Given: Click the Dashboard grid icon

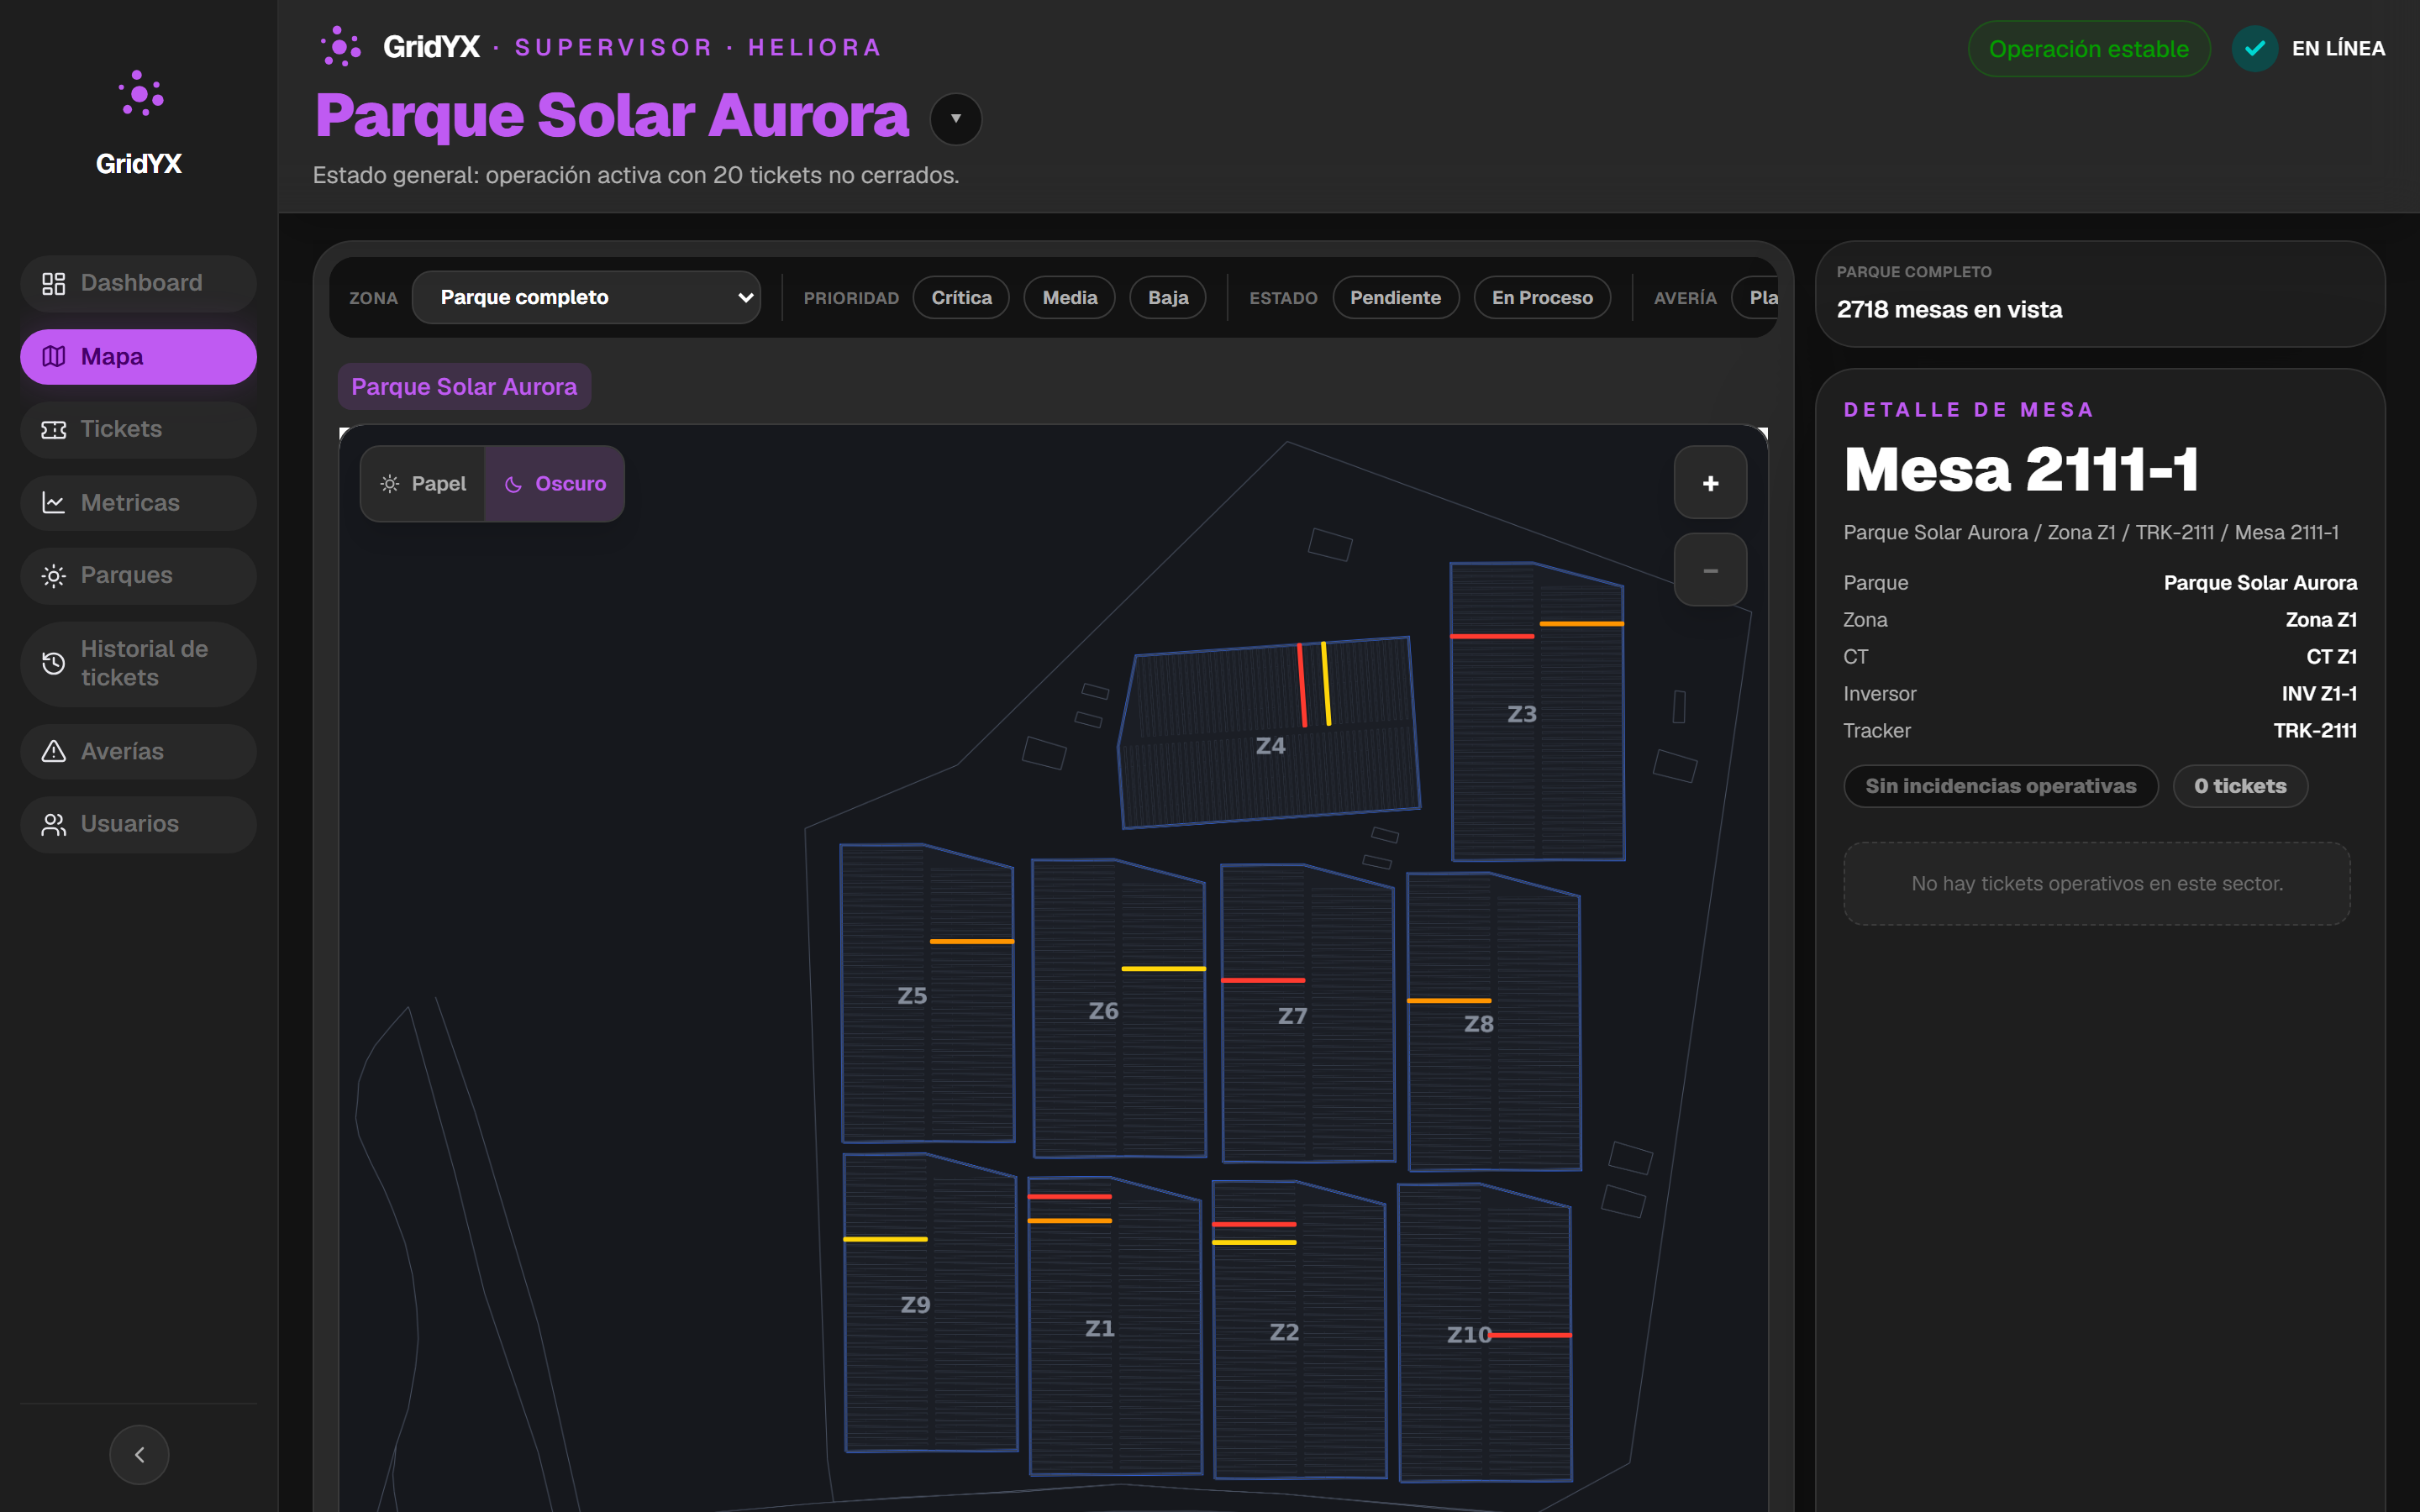Looking at the screenshot, I should (54, 284).
